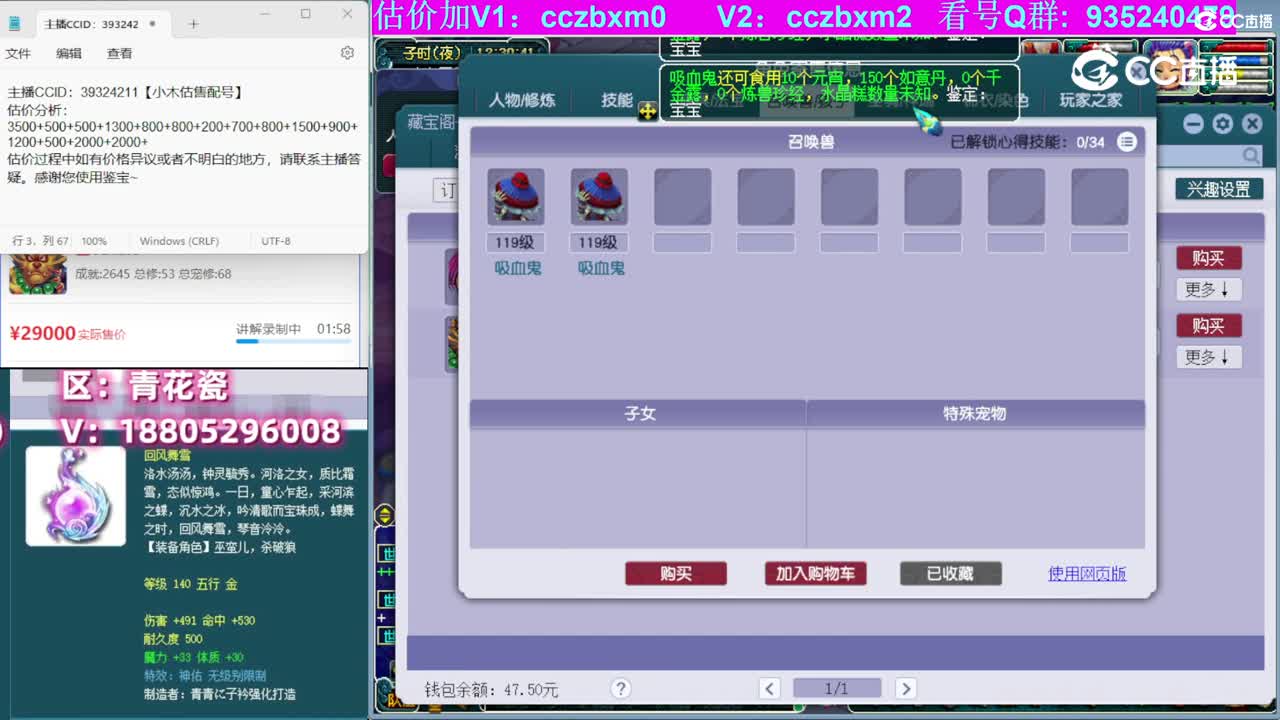
Task: Open the settings gear on 藏宝阁 window
Action: tap(1222, 124)
